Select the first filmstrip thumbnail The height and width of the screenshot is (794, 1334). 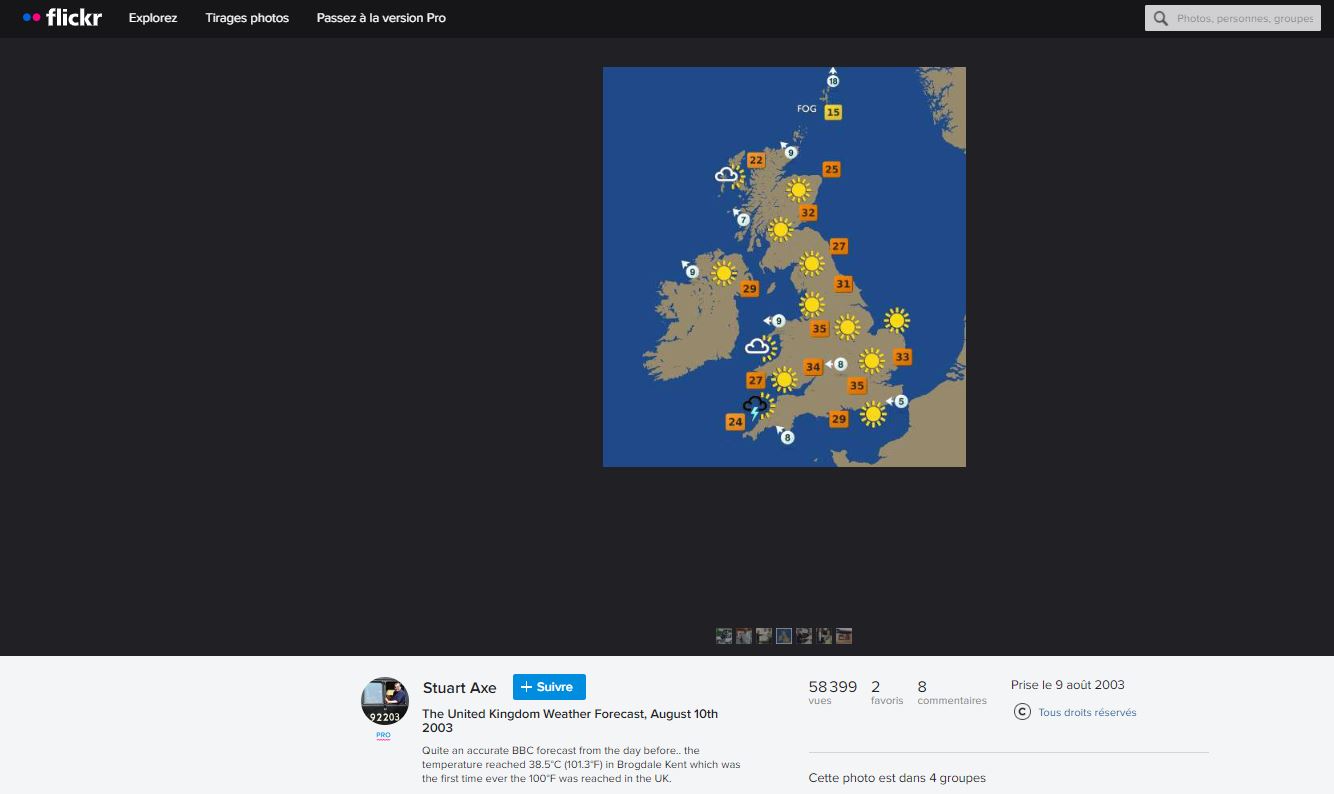[x=724, y=636]
